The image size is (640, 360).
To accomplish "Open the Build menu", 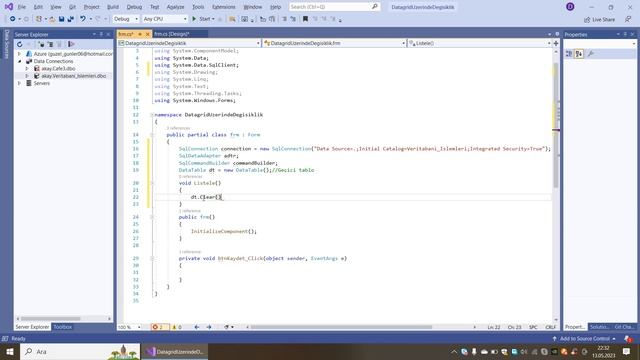I will (113, 7).
